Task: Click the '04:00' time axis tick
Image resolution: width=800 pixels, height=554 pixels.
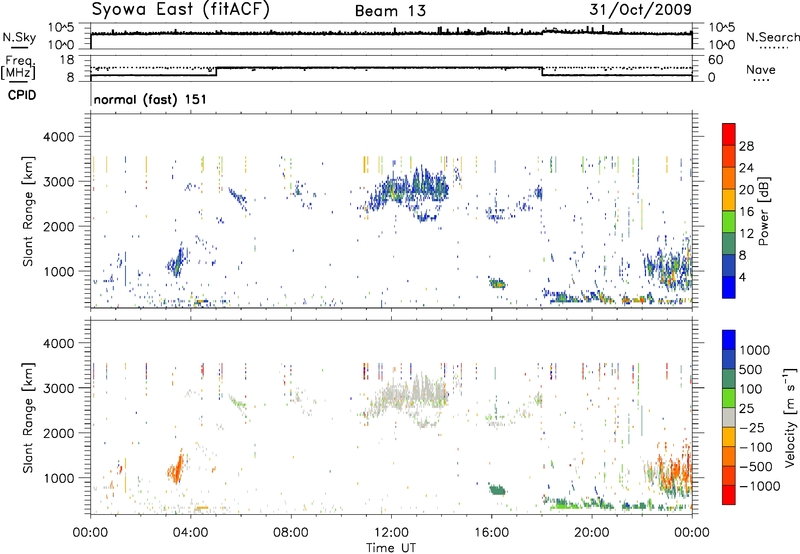Action: click(x=190, y=533)
